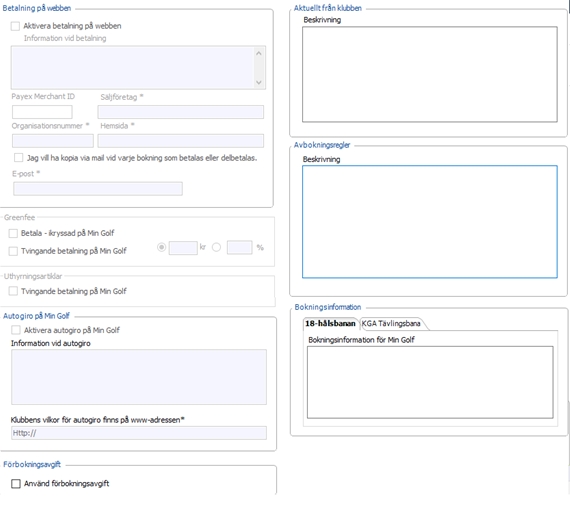Click the Aktuellt från klubben description box
The height and width of the screenshot is (522, 570).
tap(430, 74)
